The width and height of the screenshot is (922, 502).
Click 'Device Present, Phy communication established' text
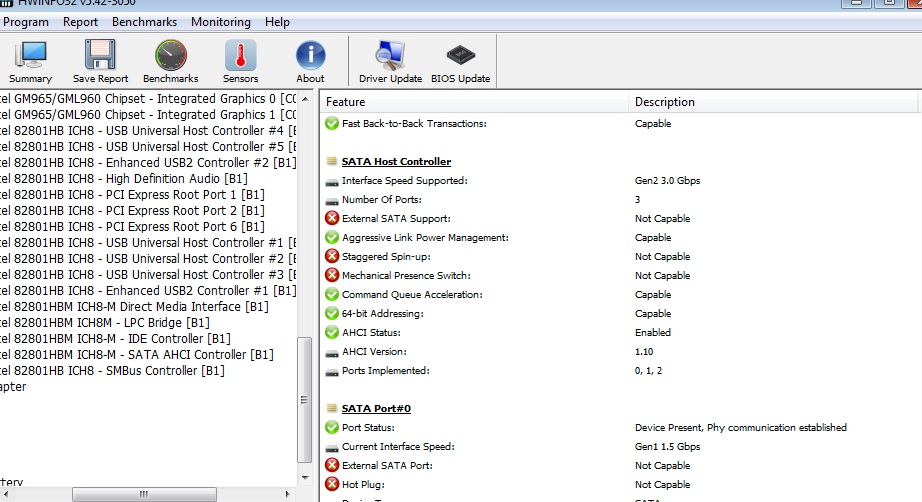[741, 427]
